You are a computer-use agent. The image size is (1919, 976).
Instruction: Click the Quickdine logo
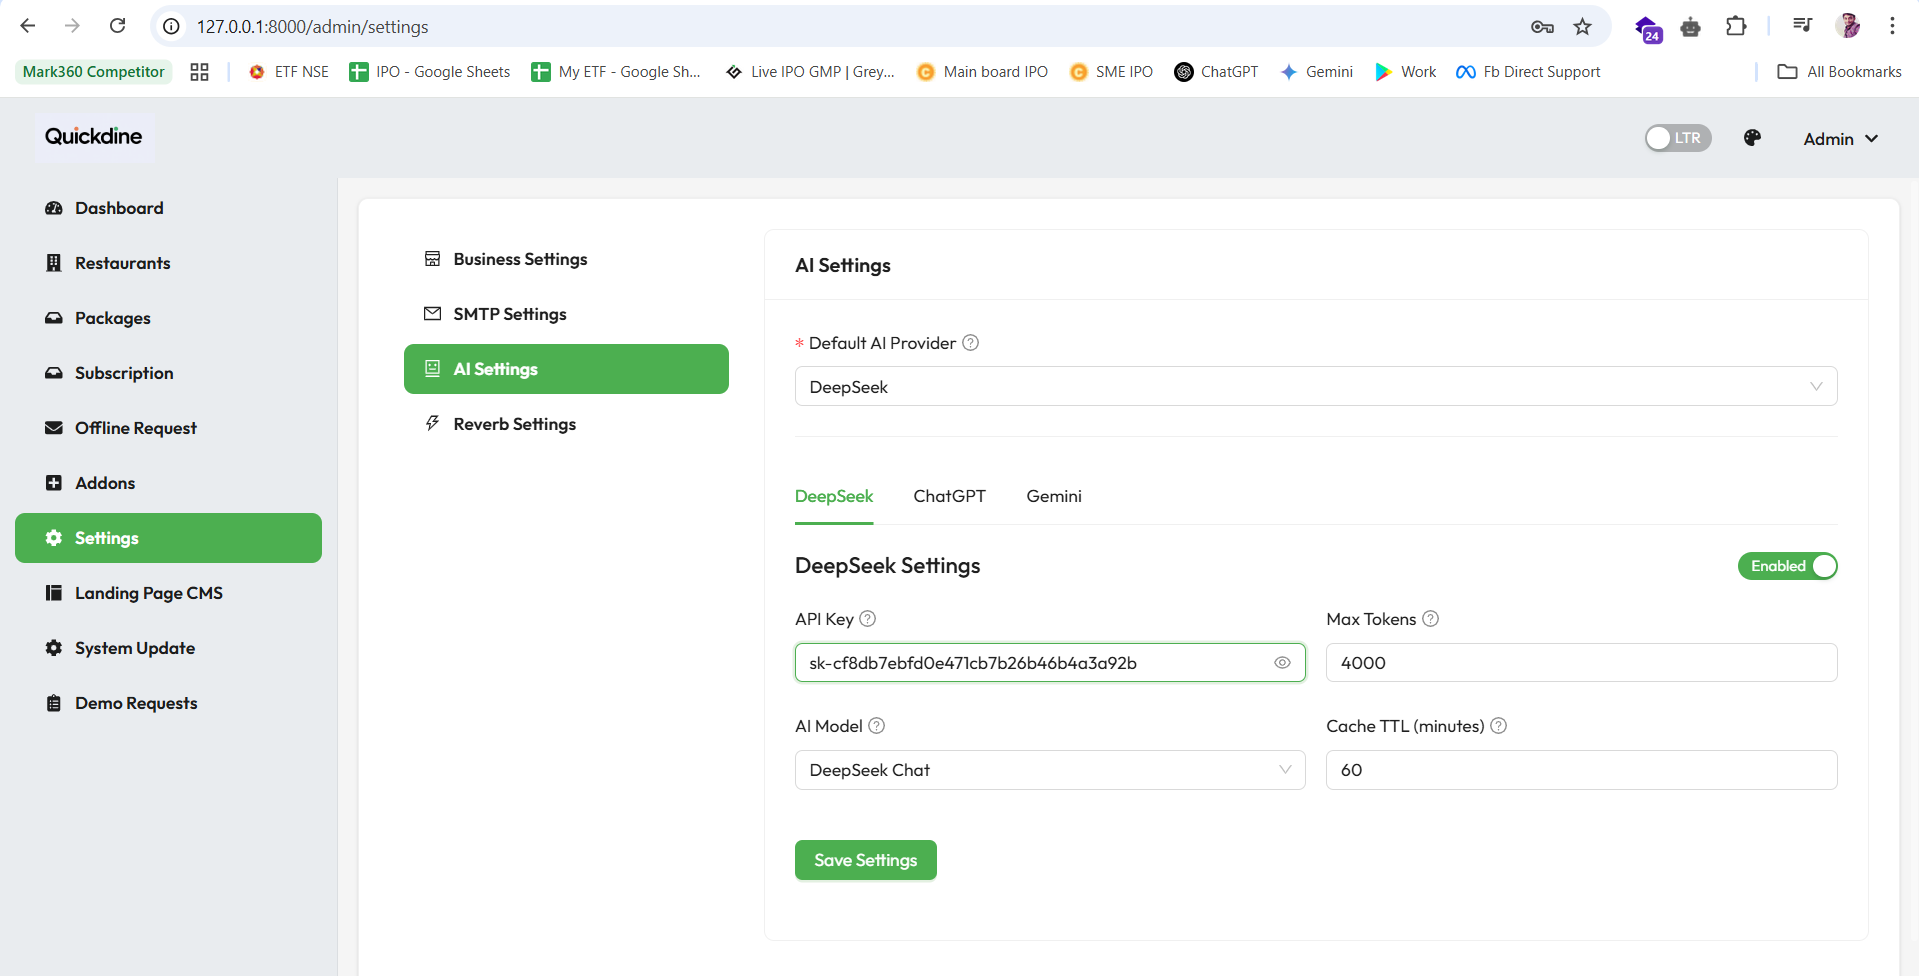coord(94,137)
